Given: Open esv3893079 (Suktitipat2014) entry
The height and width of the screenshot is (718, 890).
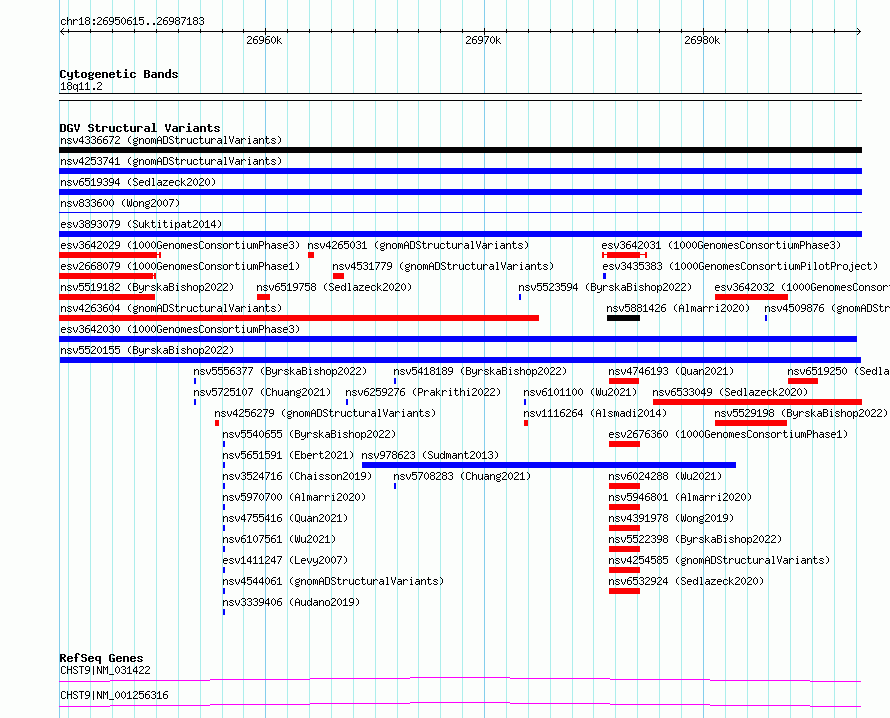Looking at the screenshot, I should (141, 224).
